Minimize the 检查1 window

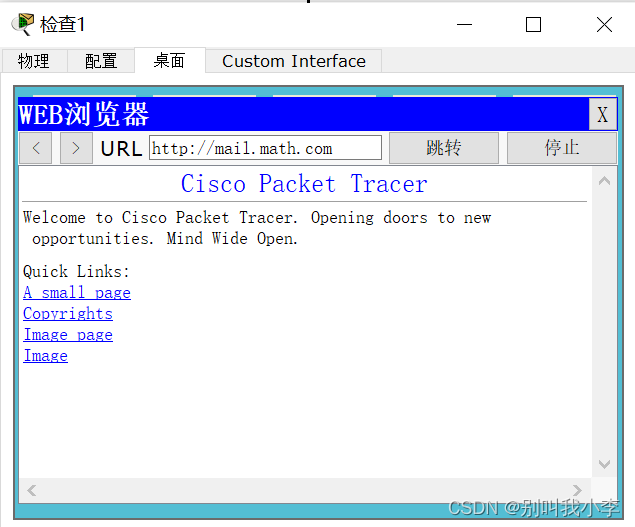tap(465, 25)
